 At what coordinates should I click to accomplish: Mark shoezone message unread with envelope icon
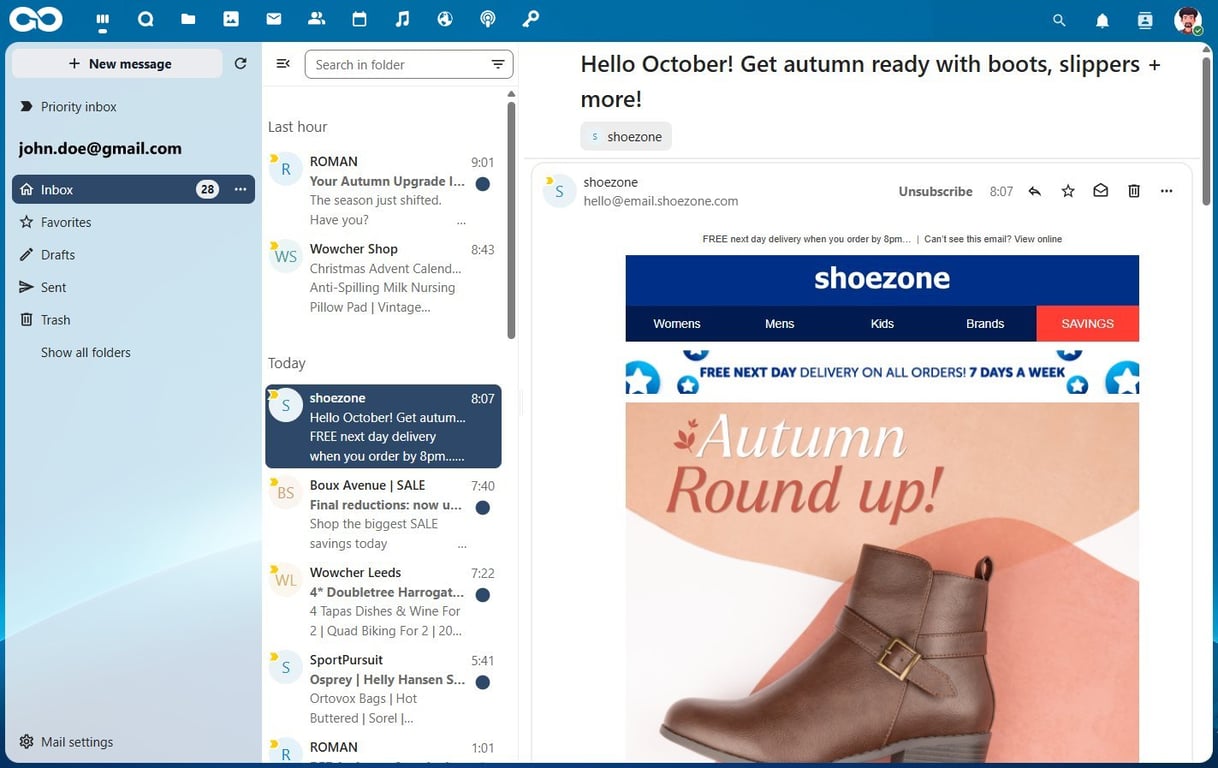(x=1101, y=191)
